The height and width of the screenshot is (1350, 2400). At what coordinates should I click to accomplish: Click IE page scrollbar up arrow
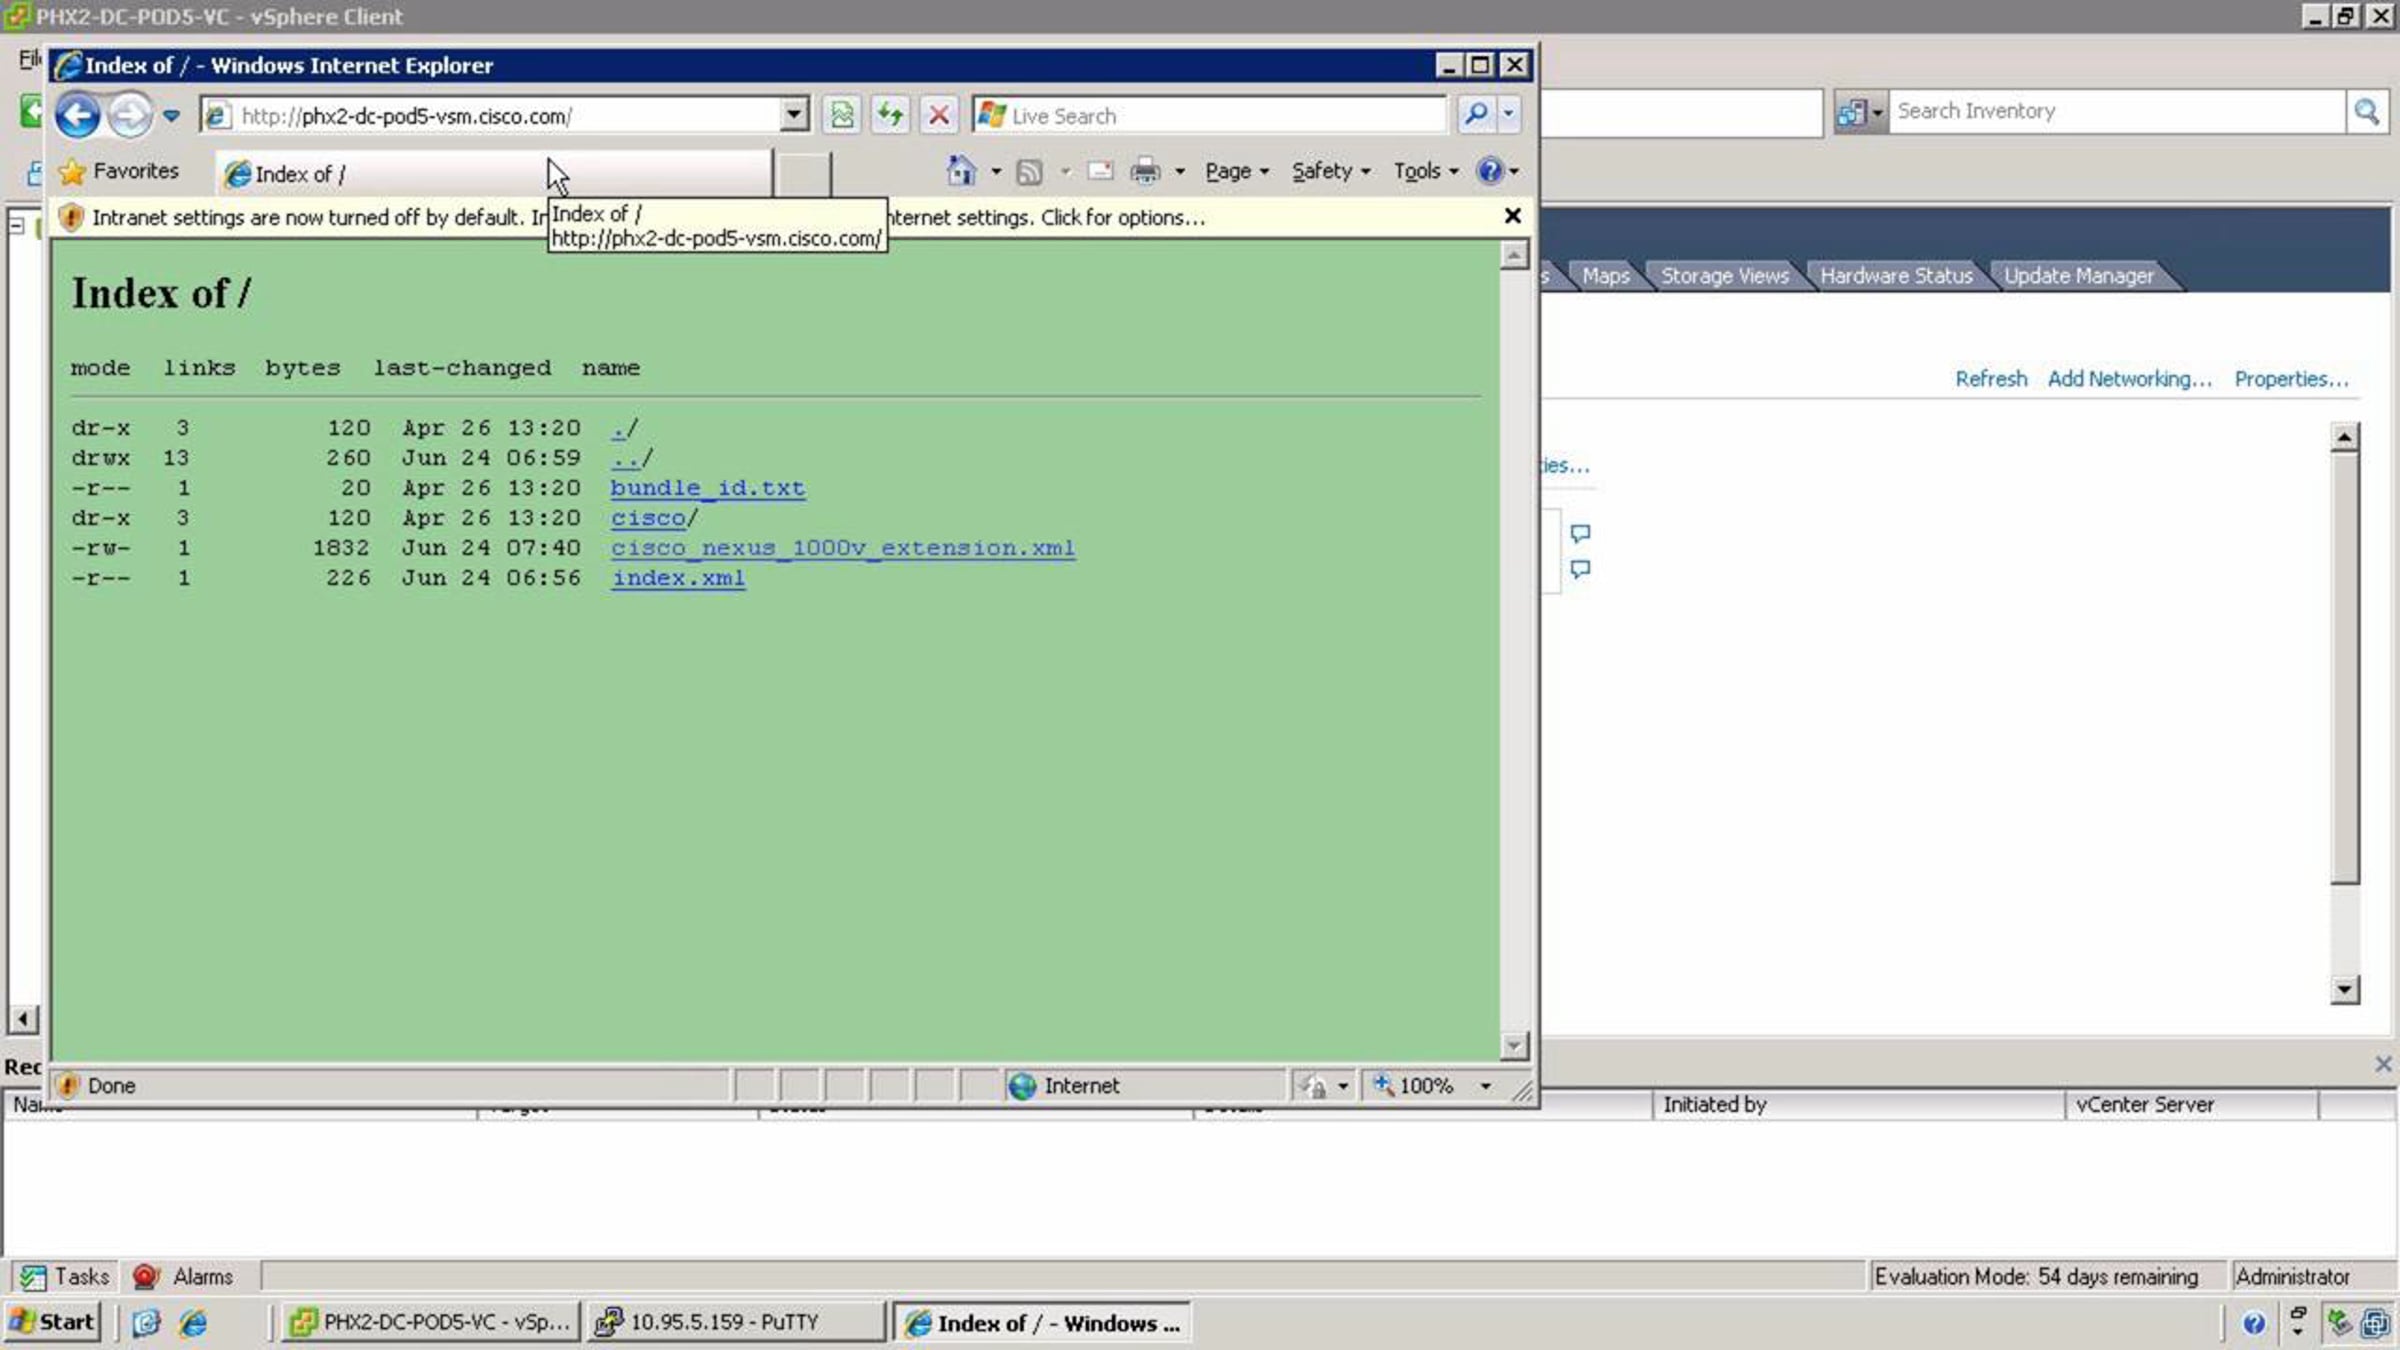coord(1514,255)
